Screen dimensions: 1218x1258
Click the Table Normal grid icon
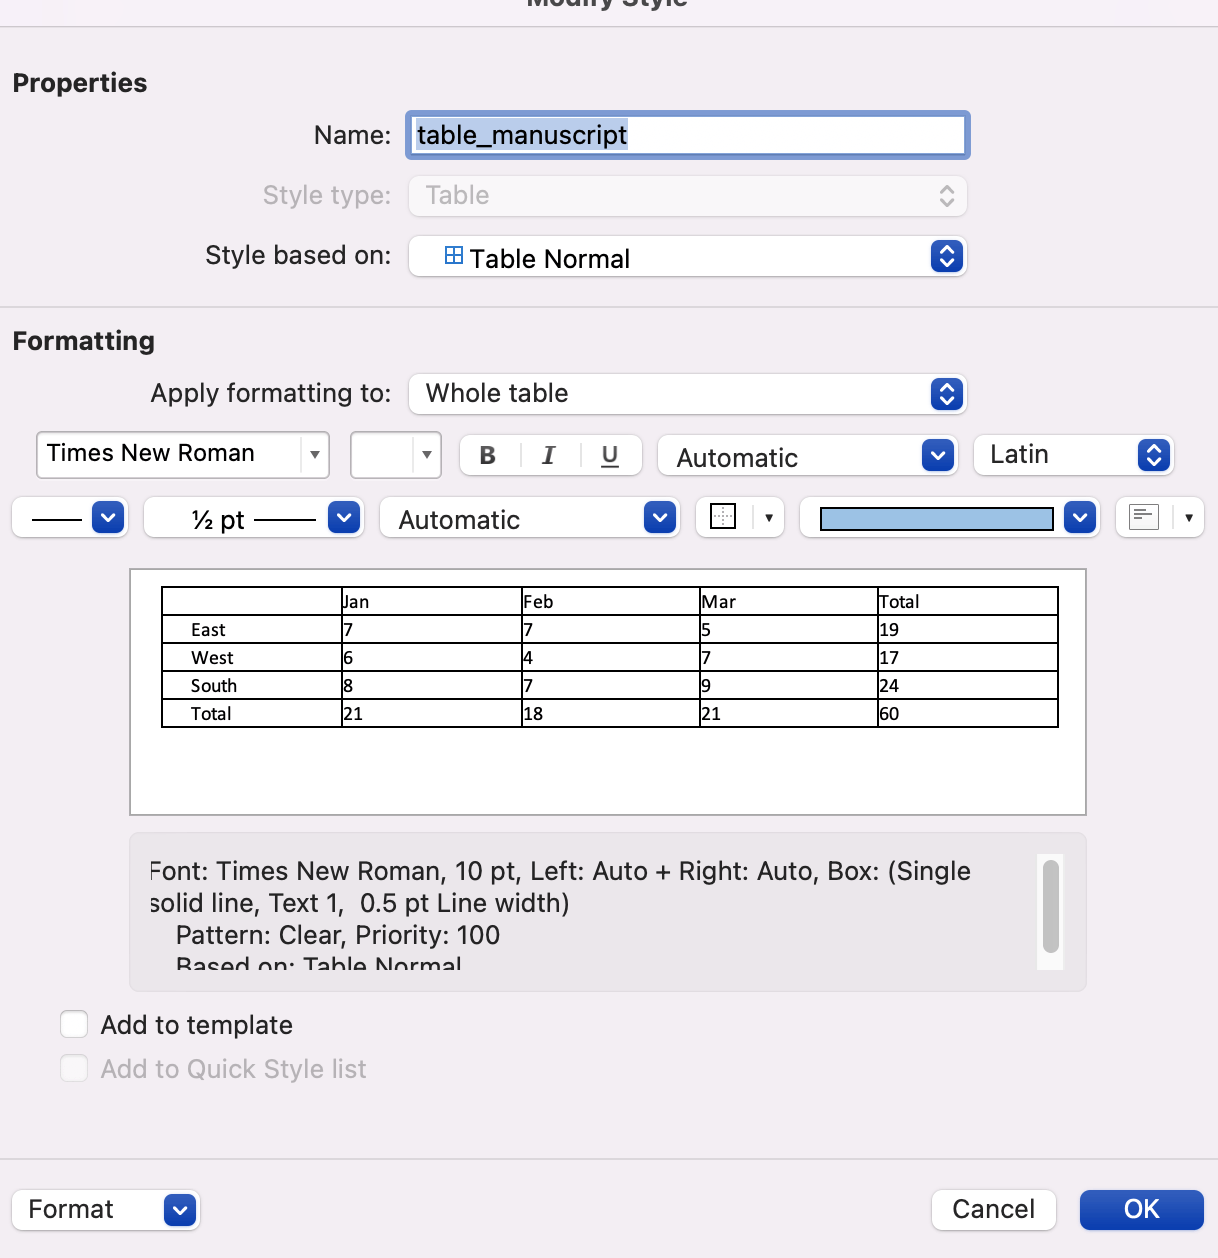(x=454, y=256)
